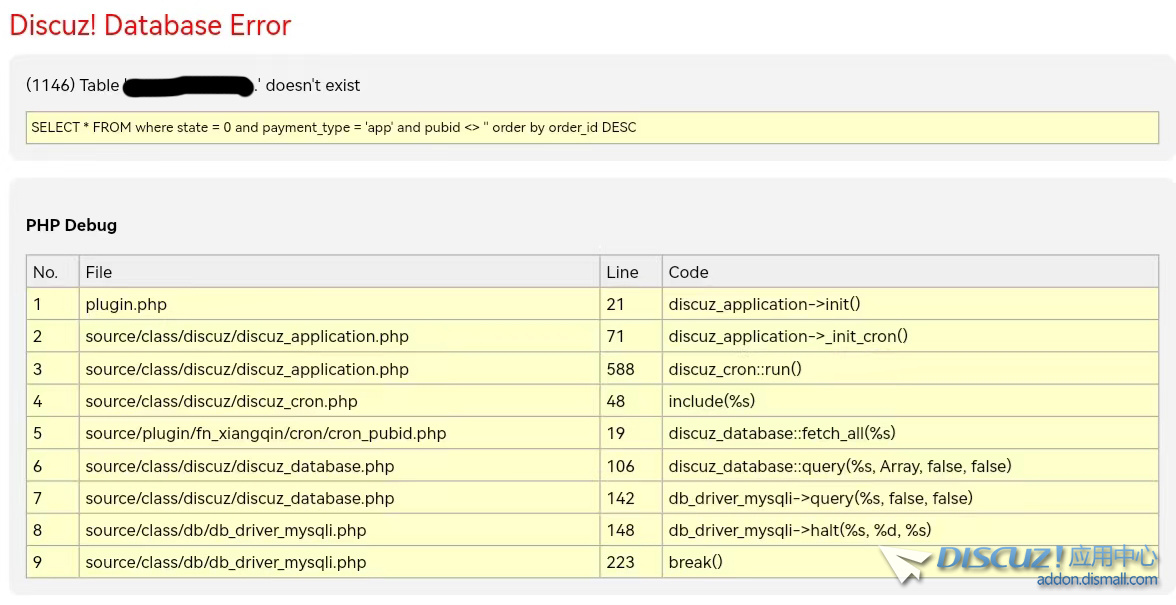Click the 'Discuz! Database Error' heading
The height and width of the screenshot is (605, 1176).
pyautogui.click(x=150, y=25)
